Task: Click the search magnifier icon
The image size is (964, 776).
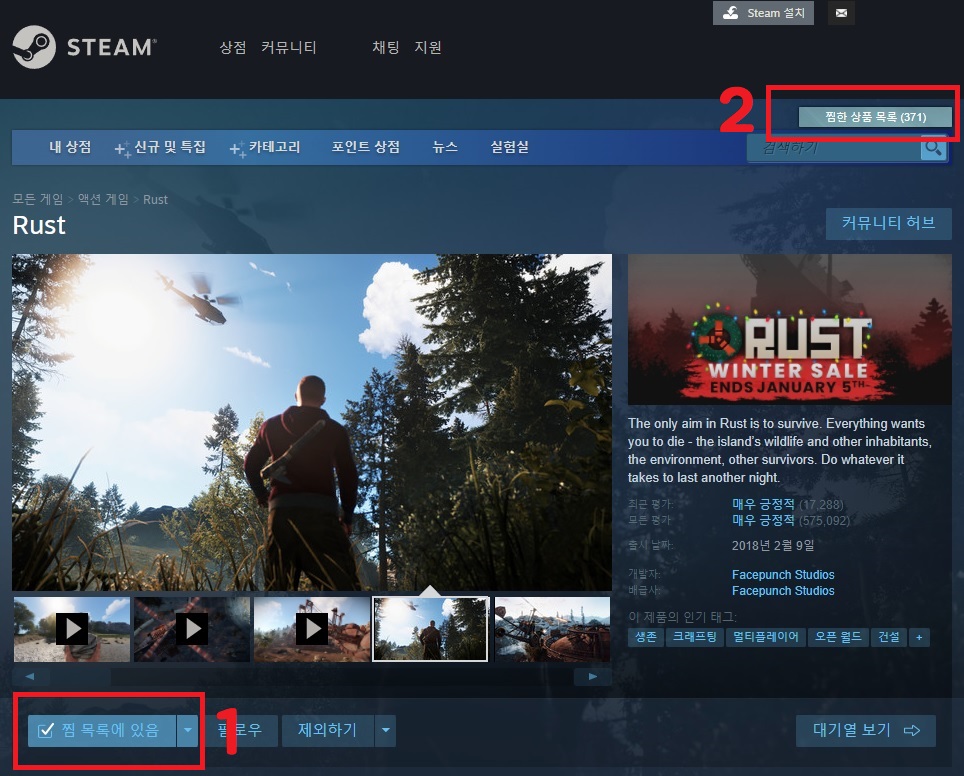Action: [933, 148]
